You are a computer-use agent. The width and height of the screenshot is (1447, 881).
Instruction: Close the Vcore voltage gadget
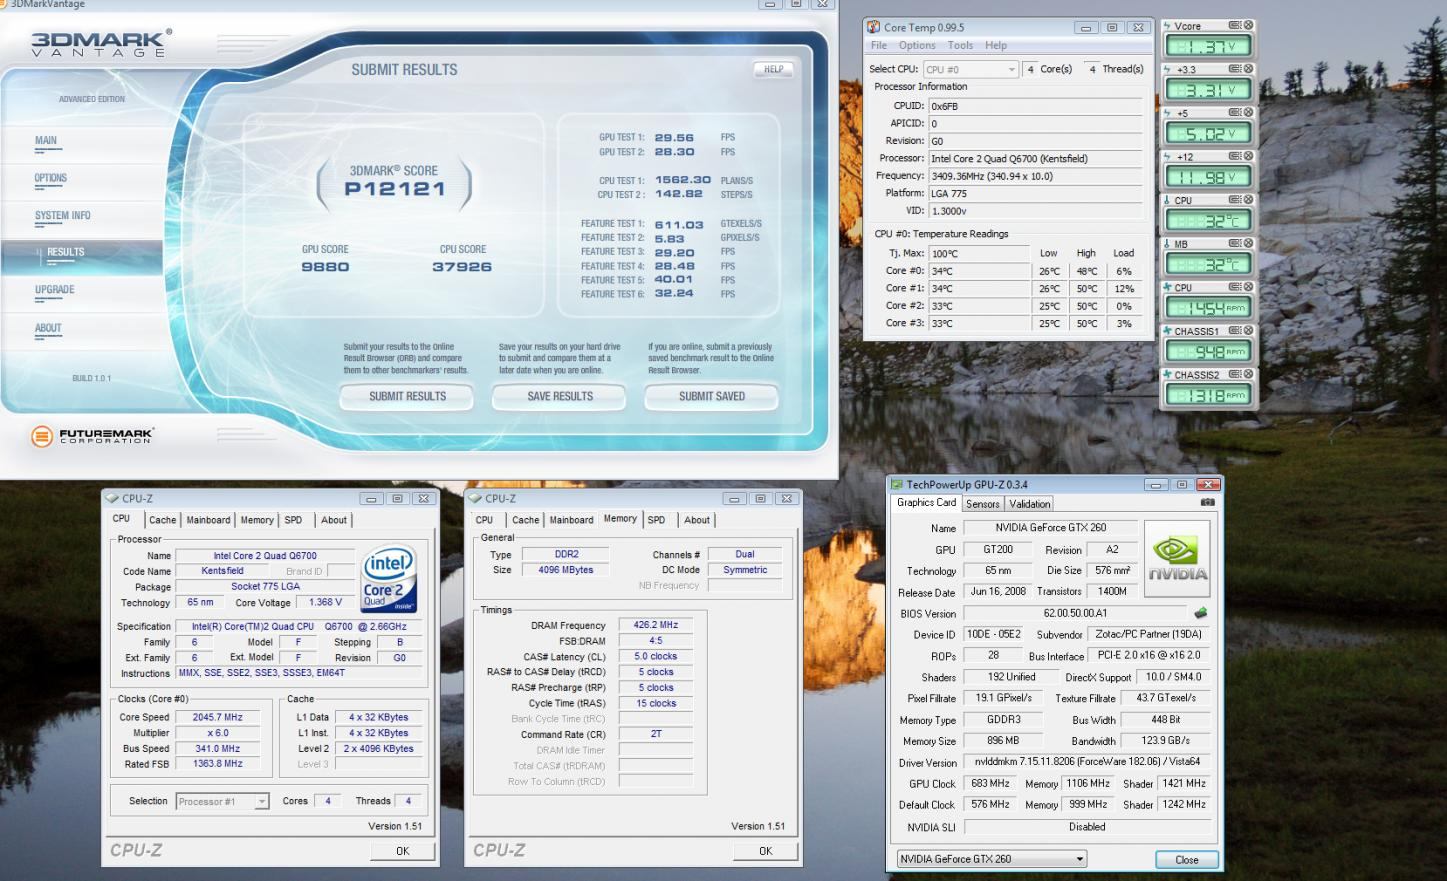1248,25
